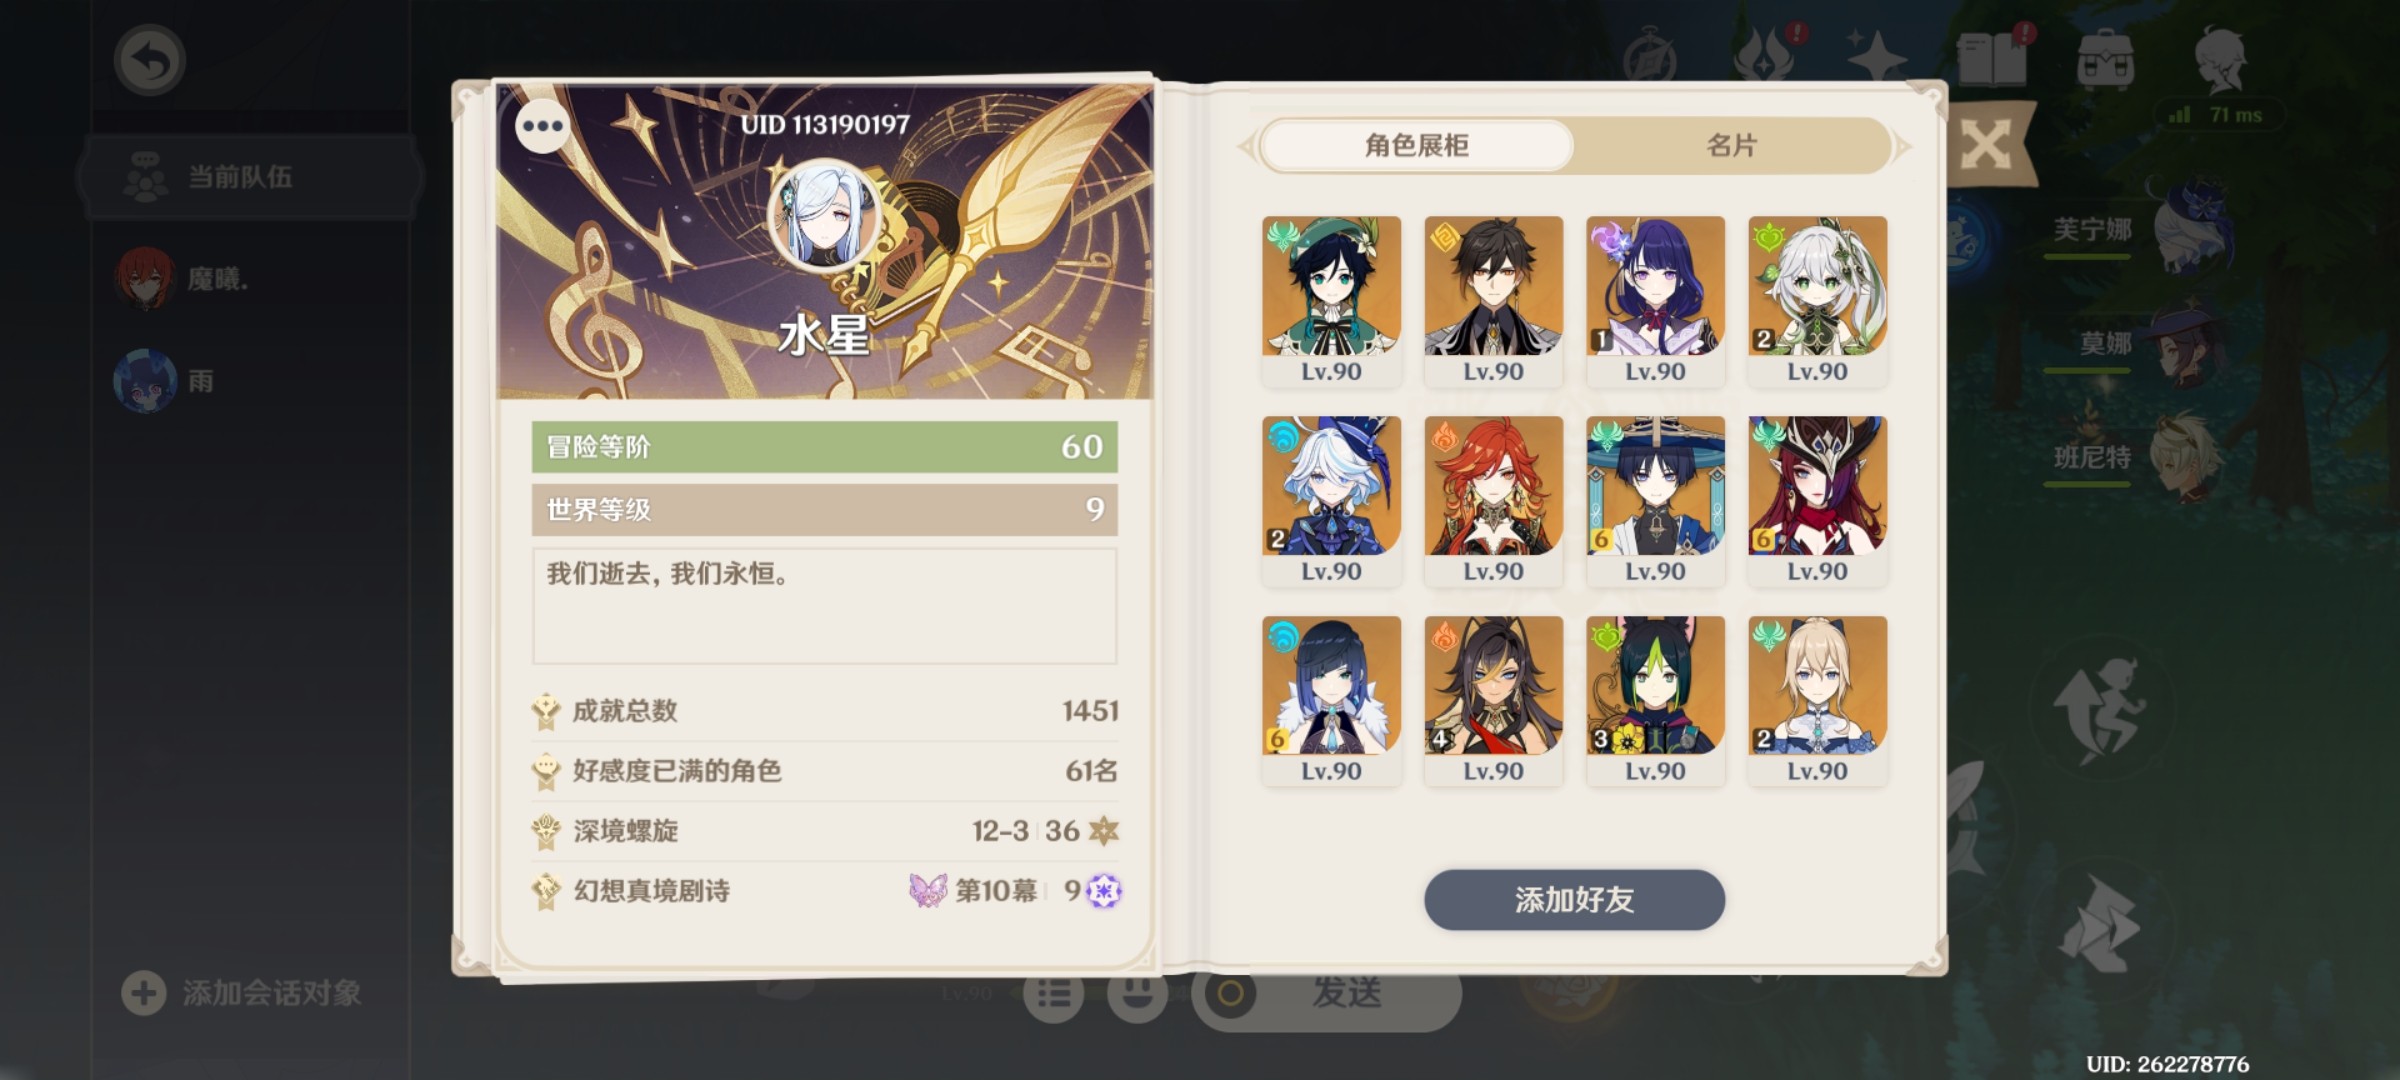Click the plus icon beside 添加会话对象
The width and height of the screenshot is (2400, 1080).
point(143,993)
